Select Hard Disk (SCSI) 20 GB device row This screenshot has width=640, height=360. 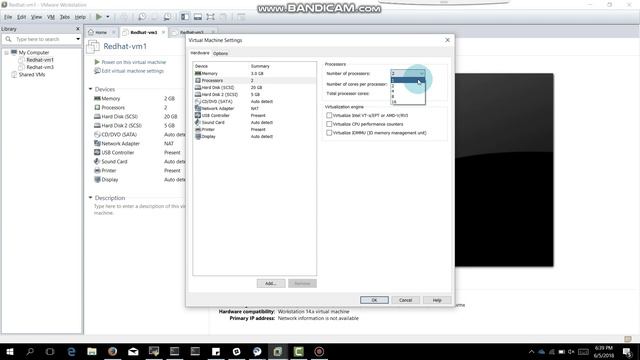tap(254, 87)
